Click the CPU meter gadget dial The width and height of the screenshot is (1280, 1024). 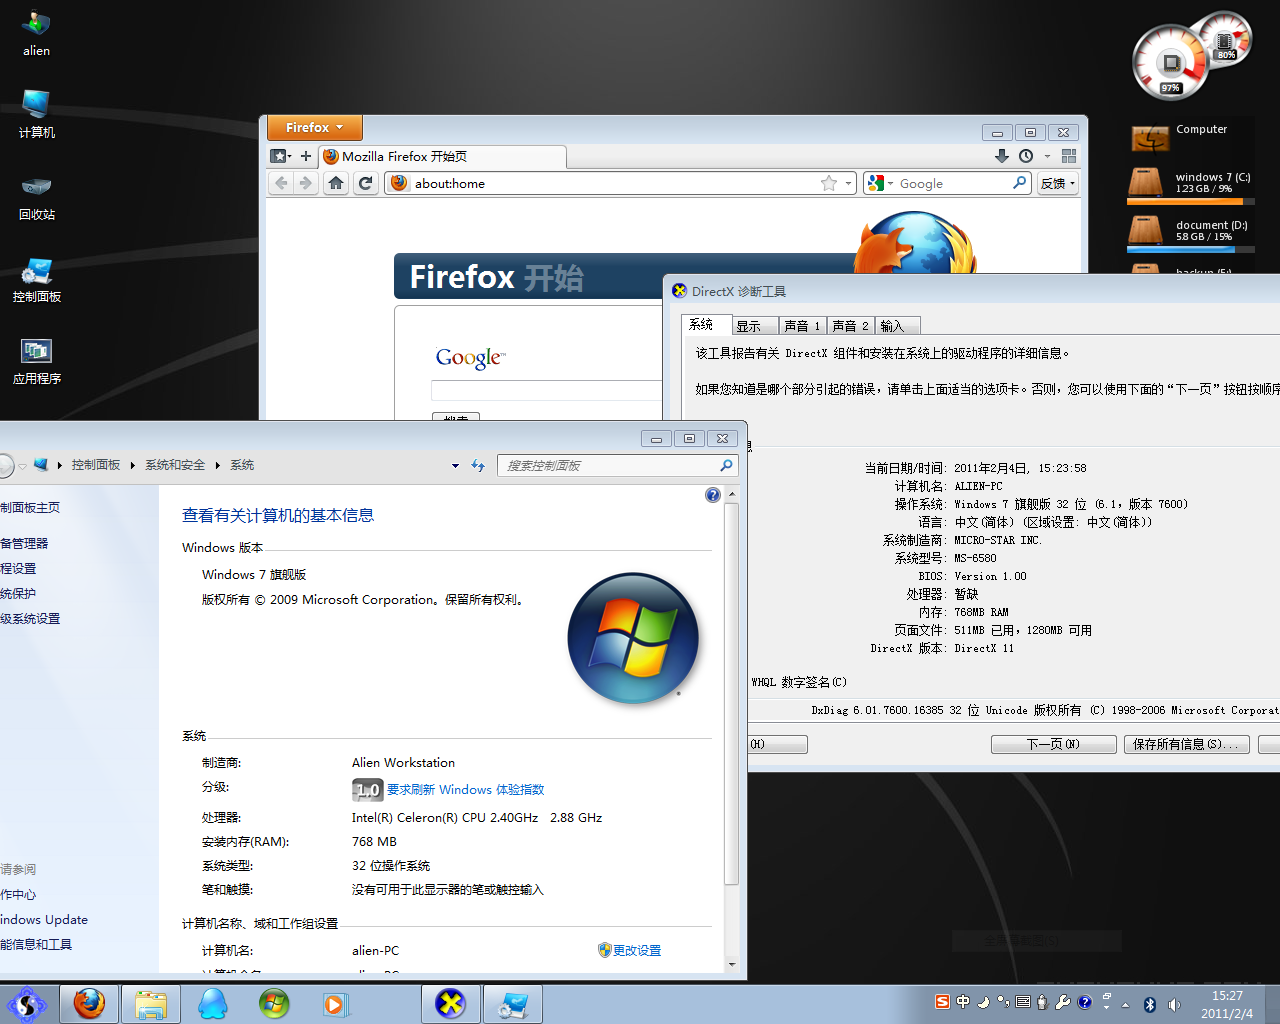tap(1170, 64)
